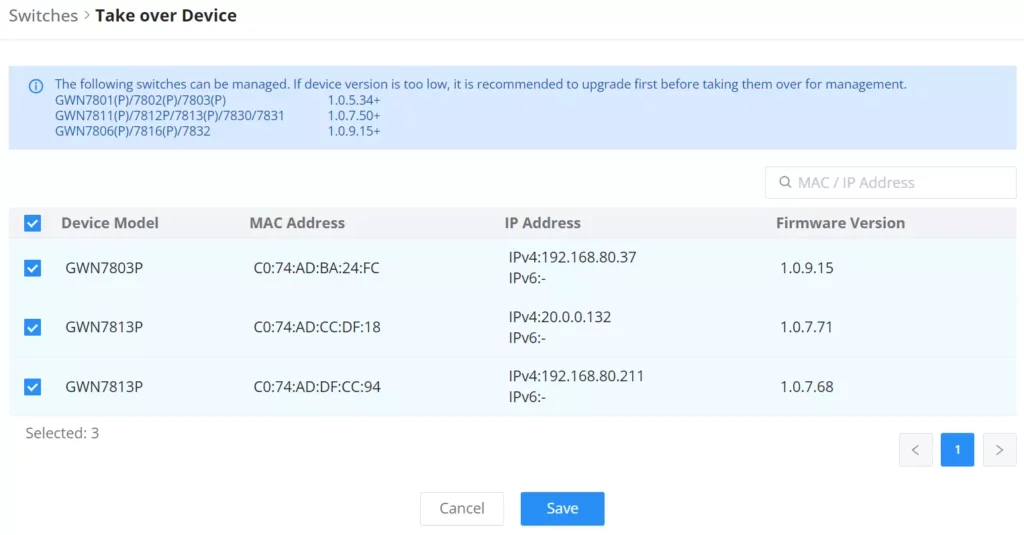Toggle the select-all checkbox in table header
The width and height of the screenshot is (1024, 535).
click(x=33, y=223)
